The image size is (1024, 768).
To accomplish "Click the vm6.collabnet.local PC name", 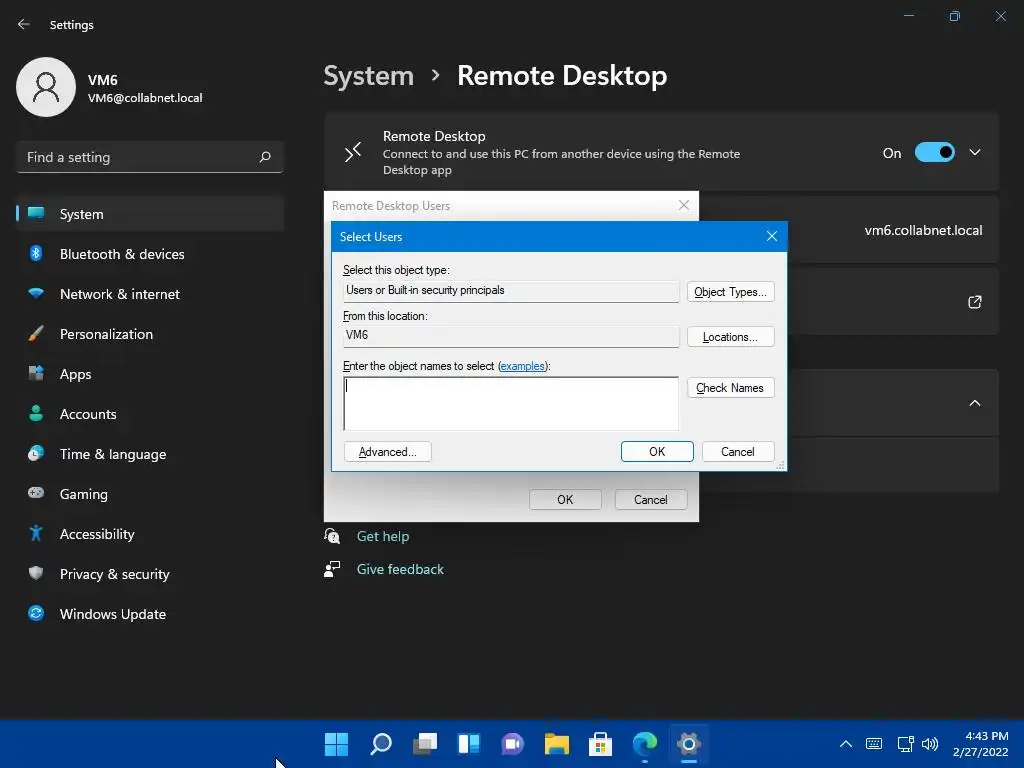I will click(x=923, y=231).
